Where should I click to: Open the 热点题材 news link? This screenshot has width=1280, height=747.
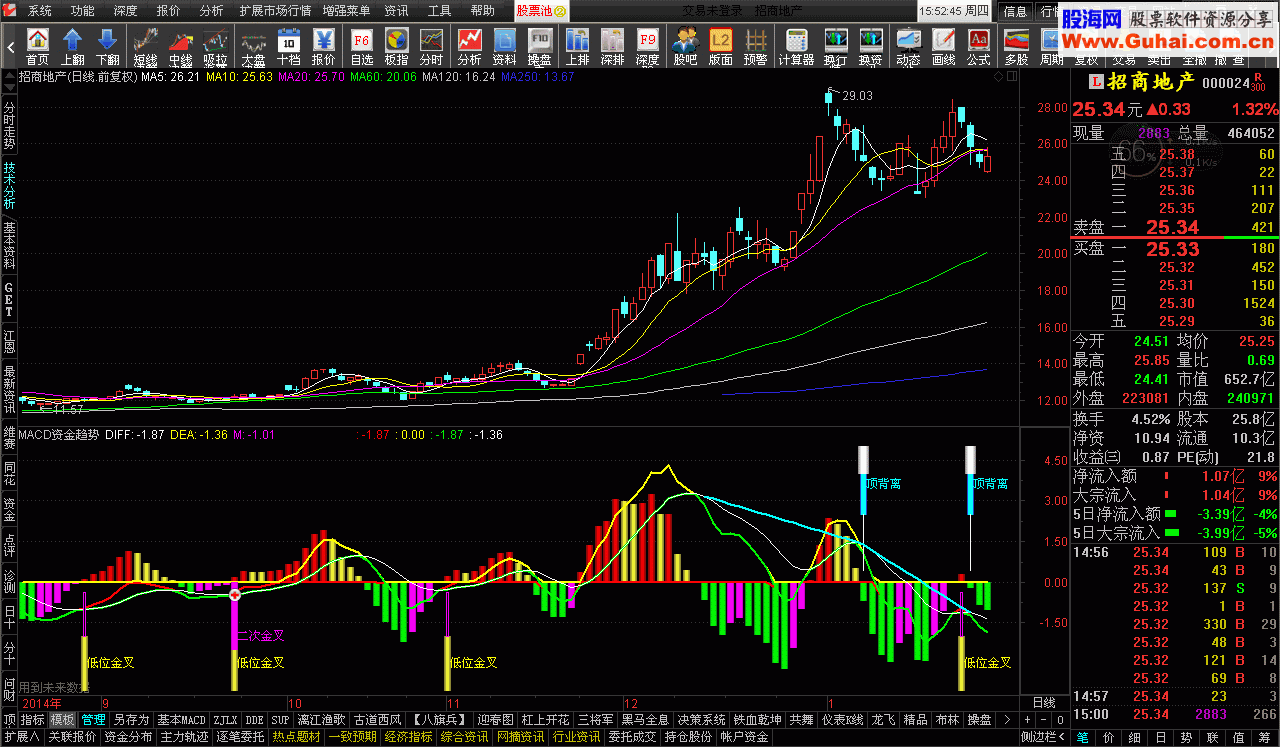point(296,737)
